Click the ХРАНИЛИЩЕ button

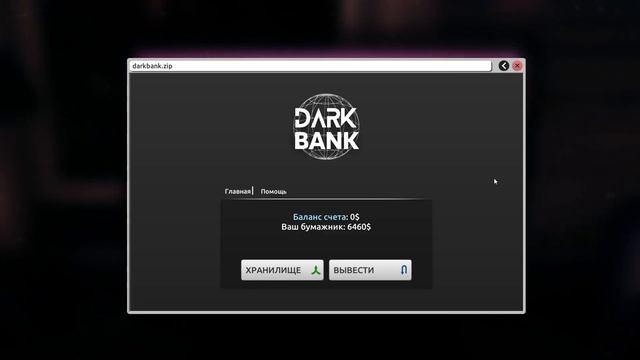click(282, 270)
